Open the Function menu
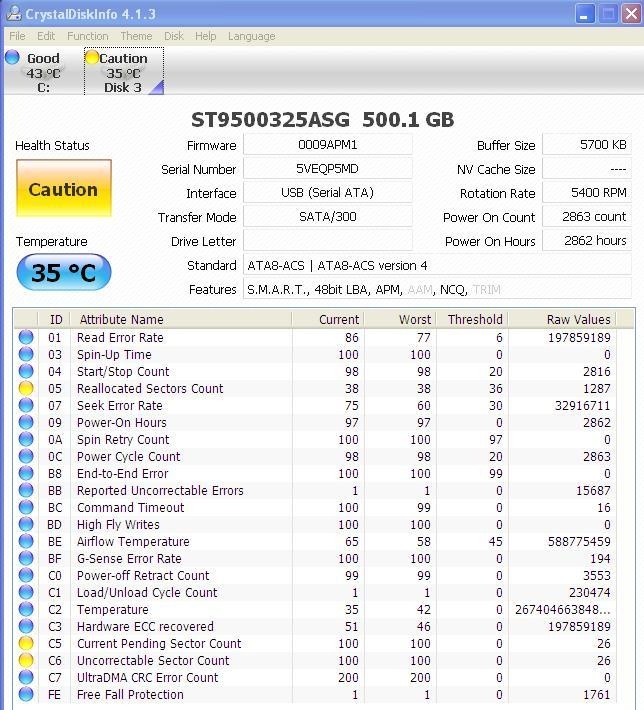The image size is (644, 710). [x=87, y=36]
